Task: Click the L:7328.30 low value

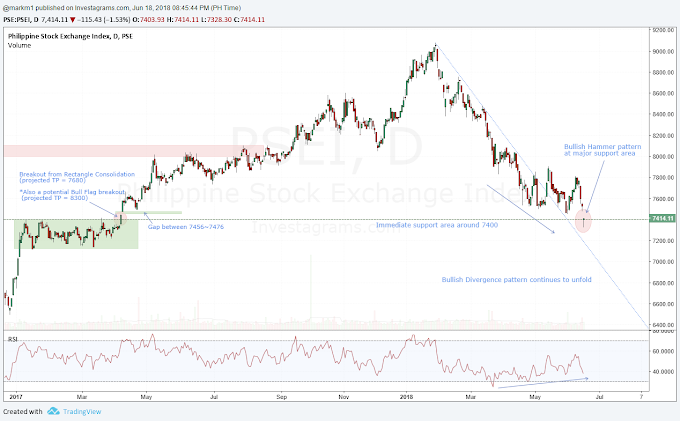Action: (216, 20)
